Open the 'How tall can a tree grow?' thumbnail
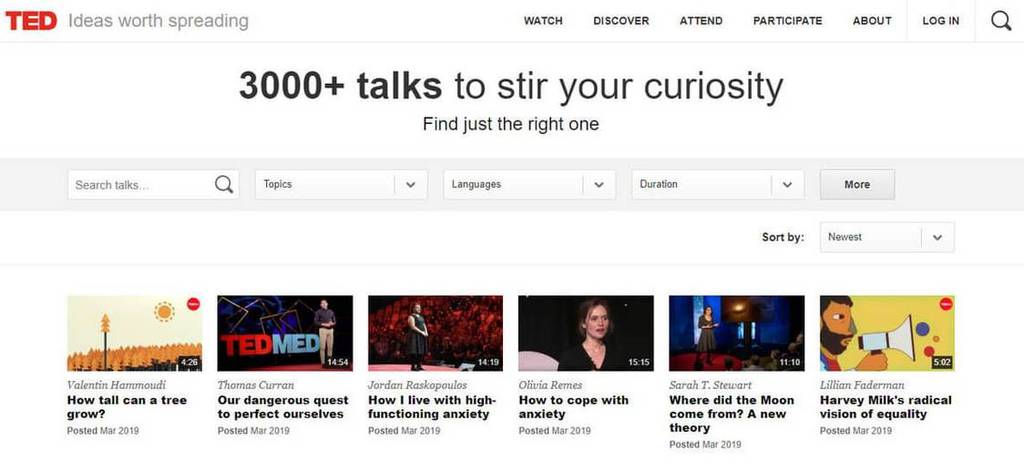Viewport: 1024px width, 472px height. pos(134,333)
